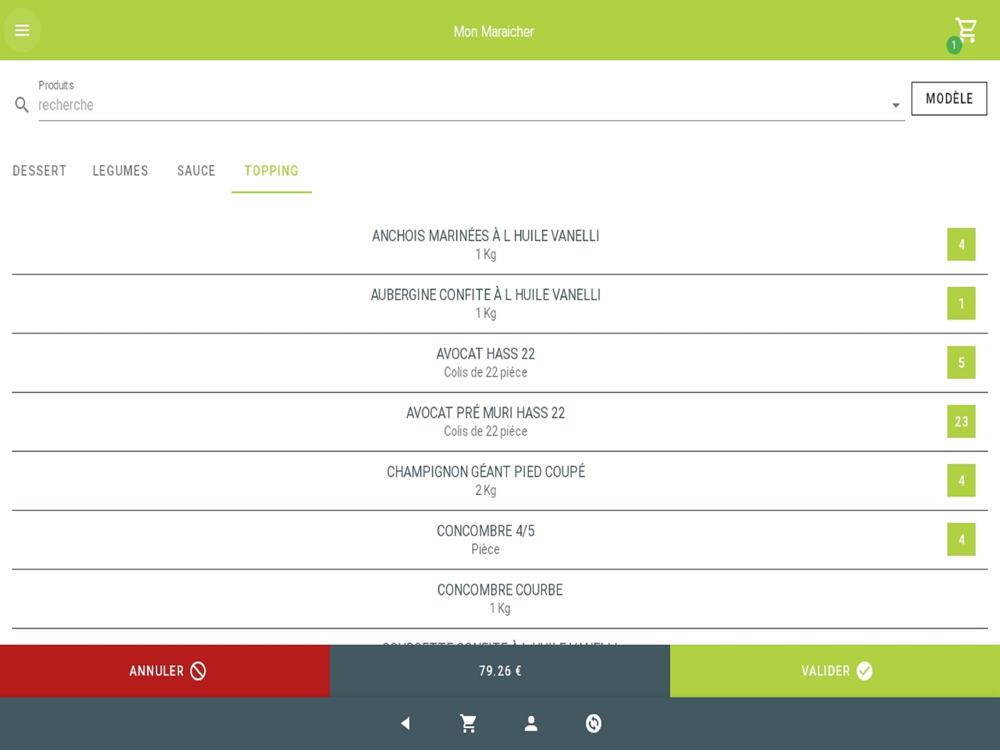Open the hamburger menu
The width and height of the screenshot is (1000, 750).
[x=22, y=30]
